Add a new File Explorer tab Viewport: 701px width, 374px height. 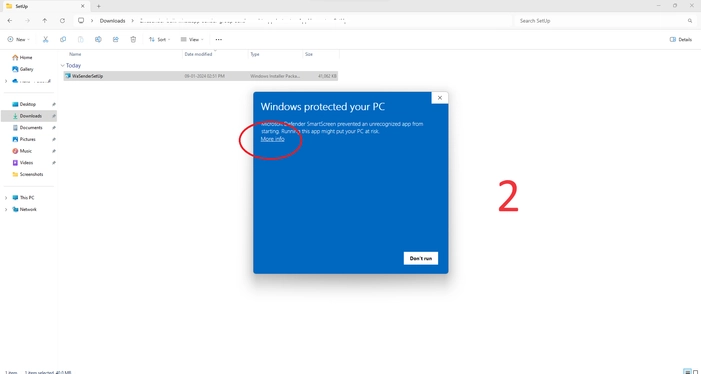pyautogui.click(x=98, y=6)
